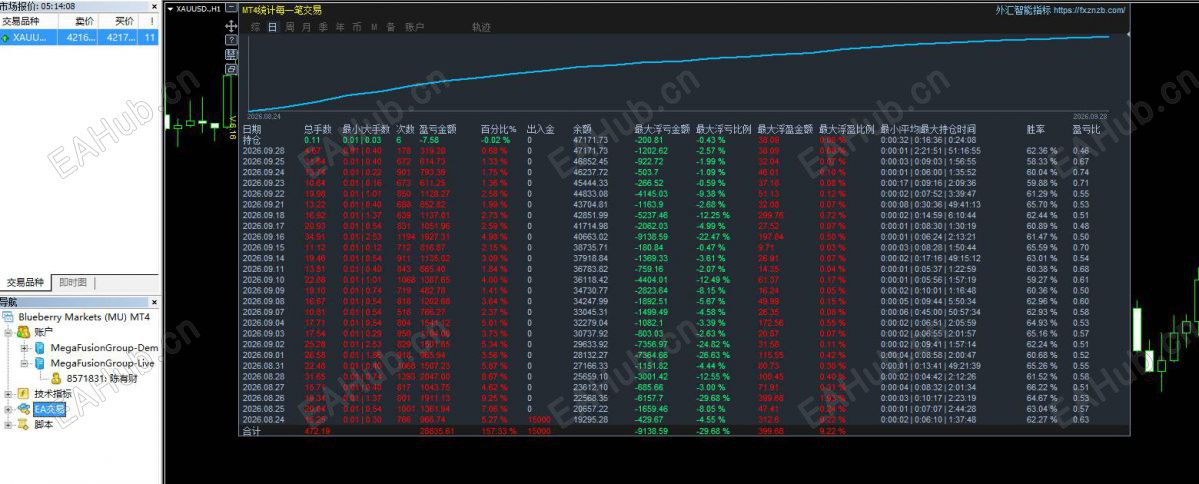Click the 胜率 column header
The height and width of the screenshot is (484, 1199).
coord(1035,129)
